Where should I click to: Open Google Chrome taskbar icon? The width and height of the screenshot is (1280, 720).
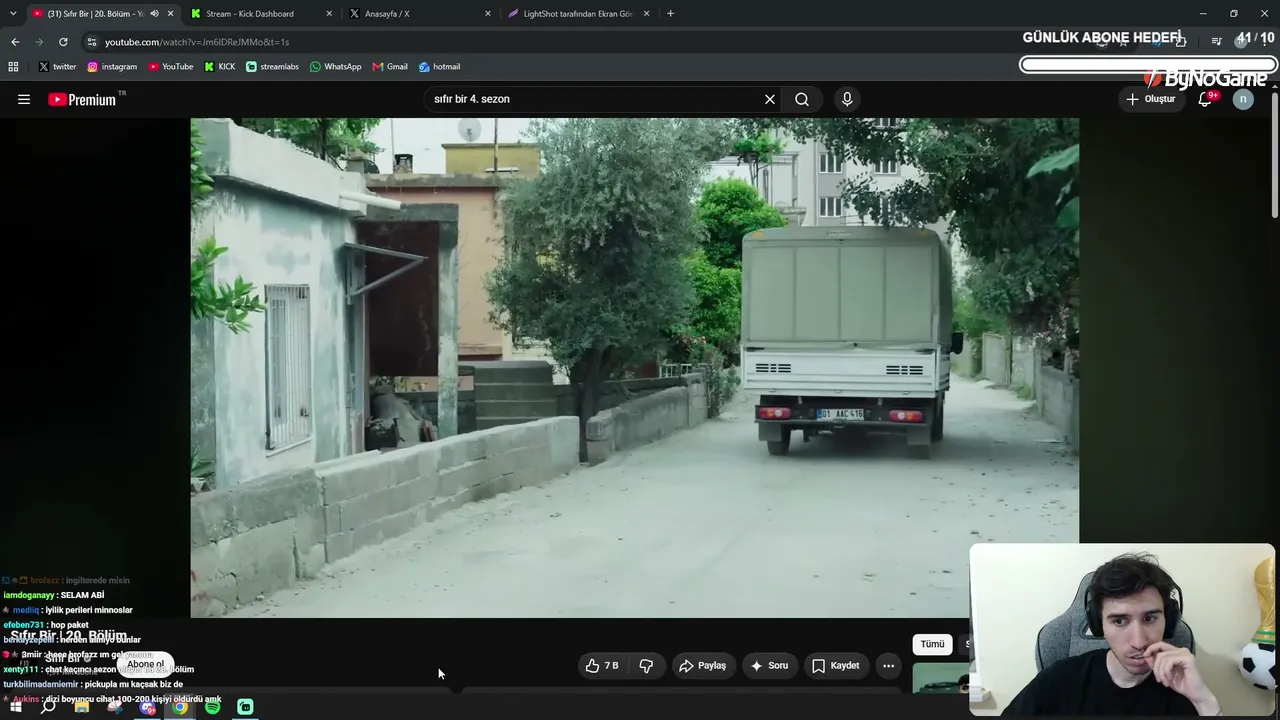pyautogui.click(x=180, y=707)
